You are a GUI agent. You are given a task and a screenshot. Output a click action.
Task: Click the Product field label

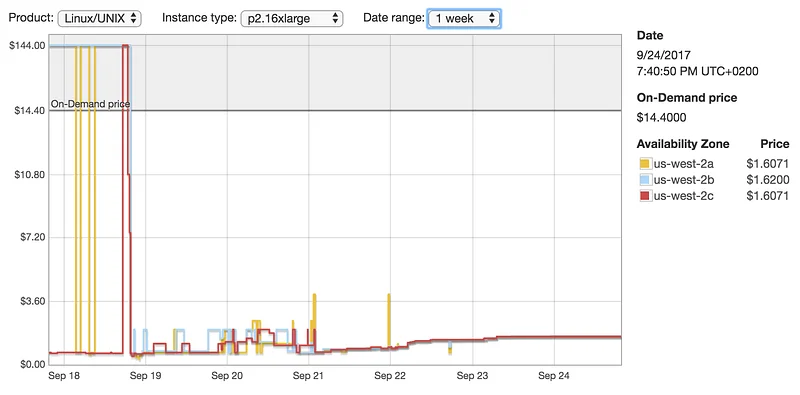[x=31, y=18]
